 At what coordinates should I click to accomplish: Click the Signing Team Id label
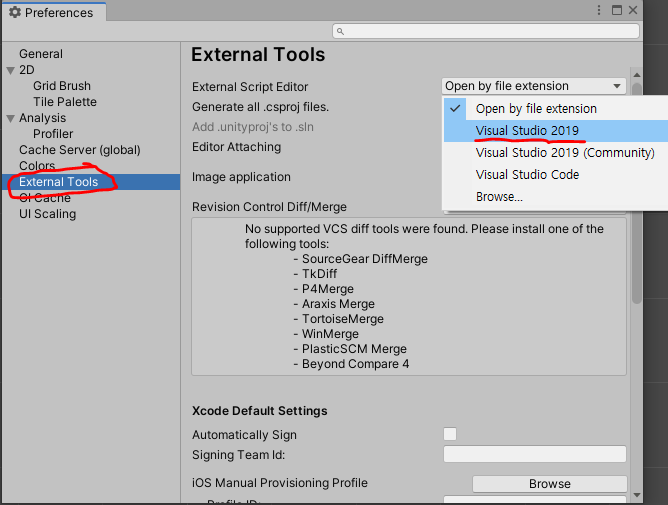tap(239, 455)
